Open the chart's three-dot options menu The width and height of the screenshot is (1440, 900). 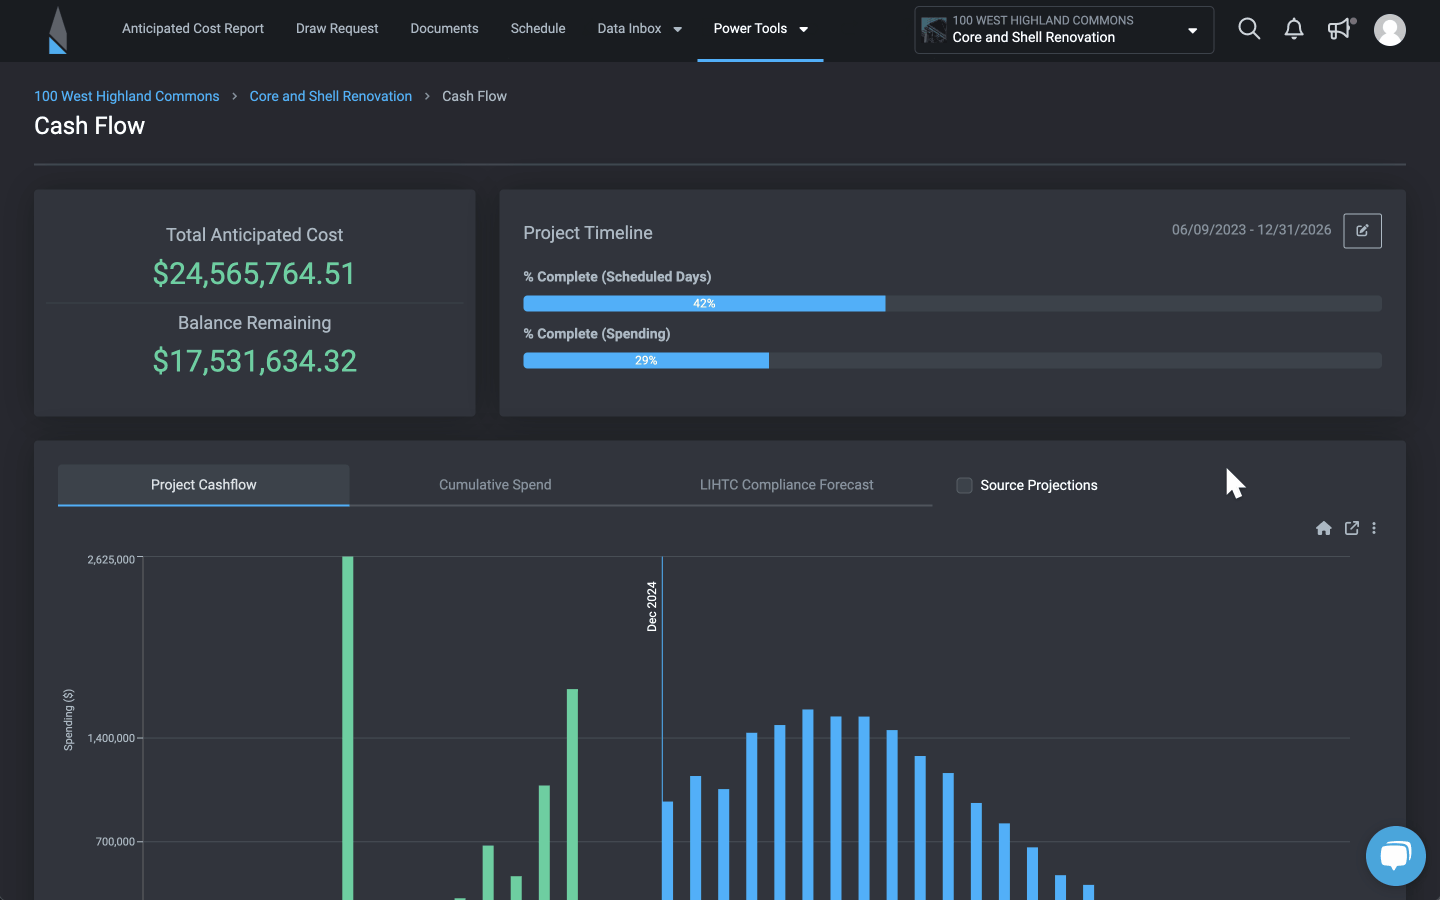[x=1374, y=528]
